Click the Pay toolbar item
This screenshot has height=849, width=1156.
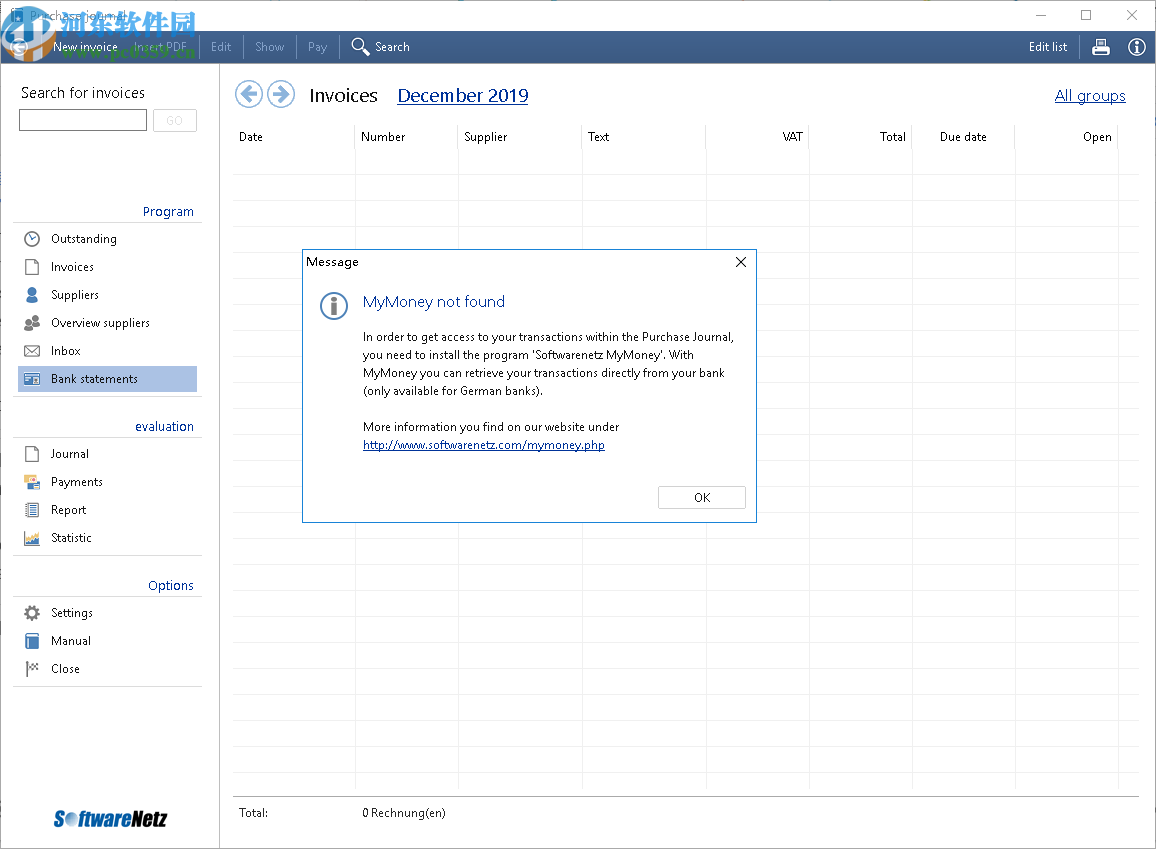tap(318, 47)
